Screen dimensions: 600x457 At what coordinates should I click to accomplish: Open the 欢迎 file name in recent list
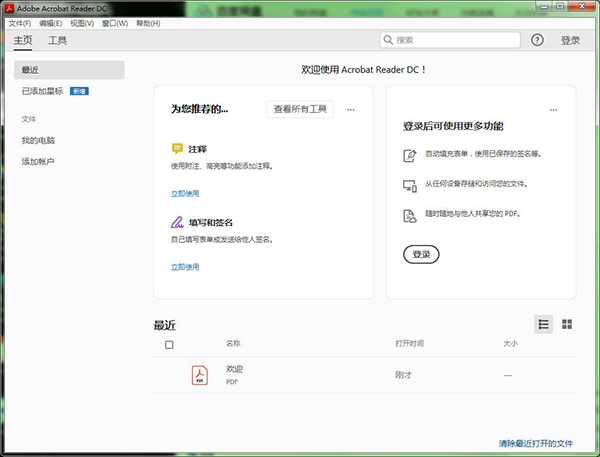click(234, 369)
